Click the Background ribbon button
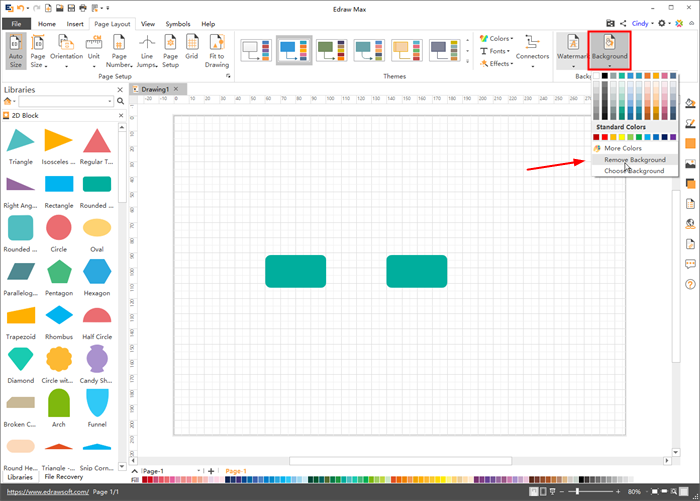This screenshot has height=501, width=700. coord(609,50)
